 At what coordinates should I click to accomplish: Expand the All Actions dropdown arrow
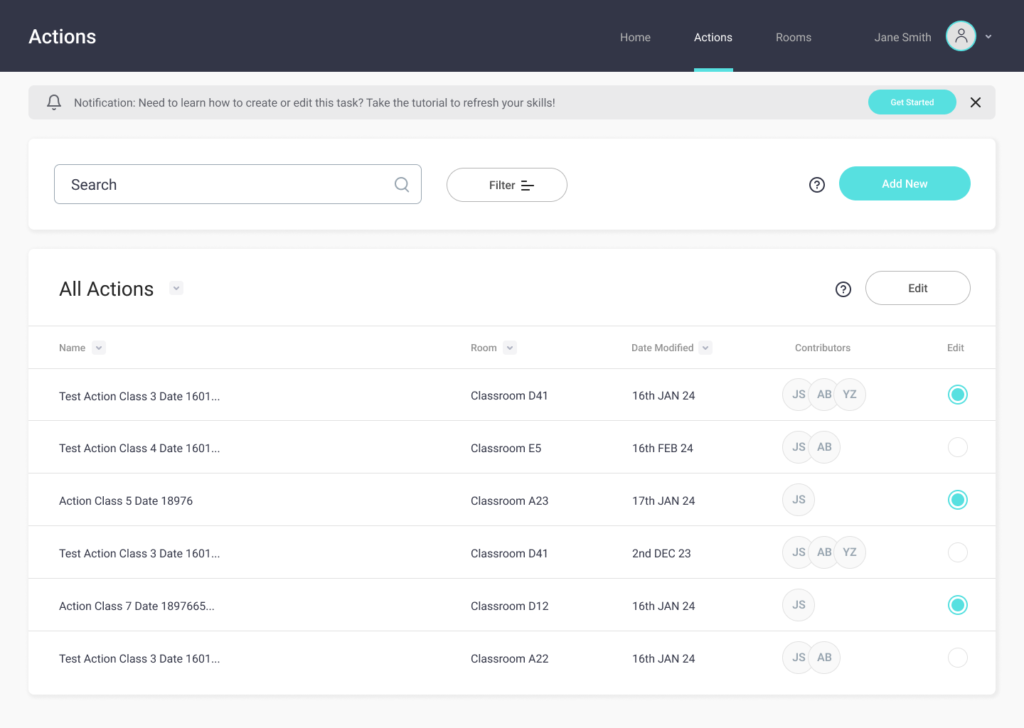(176, 288)
